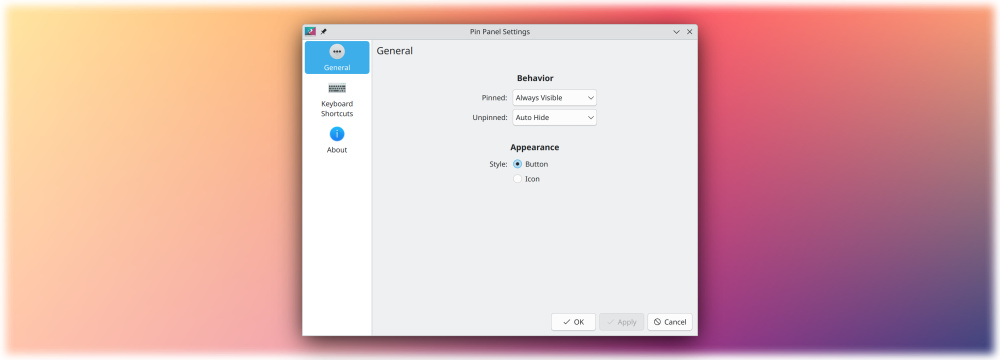Switch to the About page label
Screen dimensions: 1000x360
coord(337,150)
